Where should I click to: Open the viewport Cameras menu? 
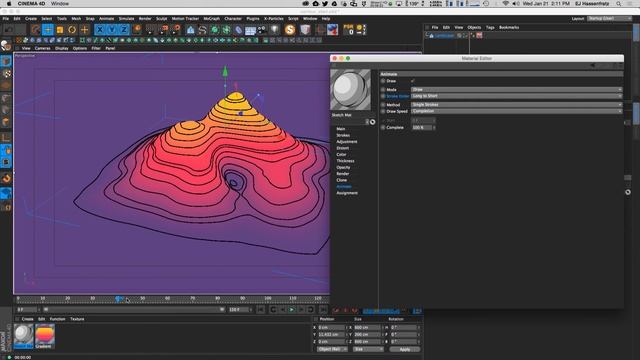(x=42, y=48)
